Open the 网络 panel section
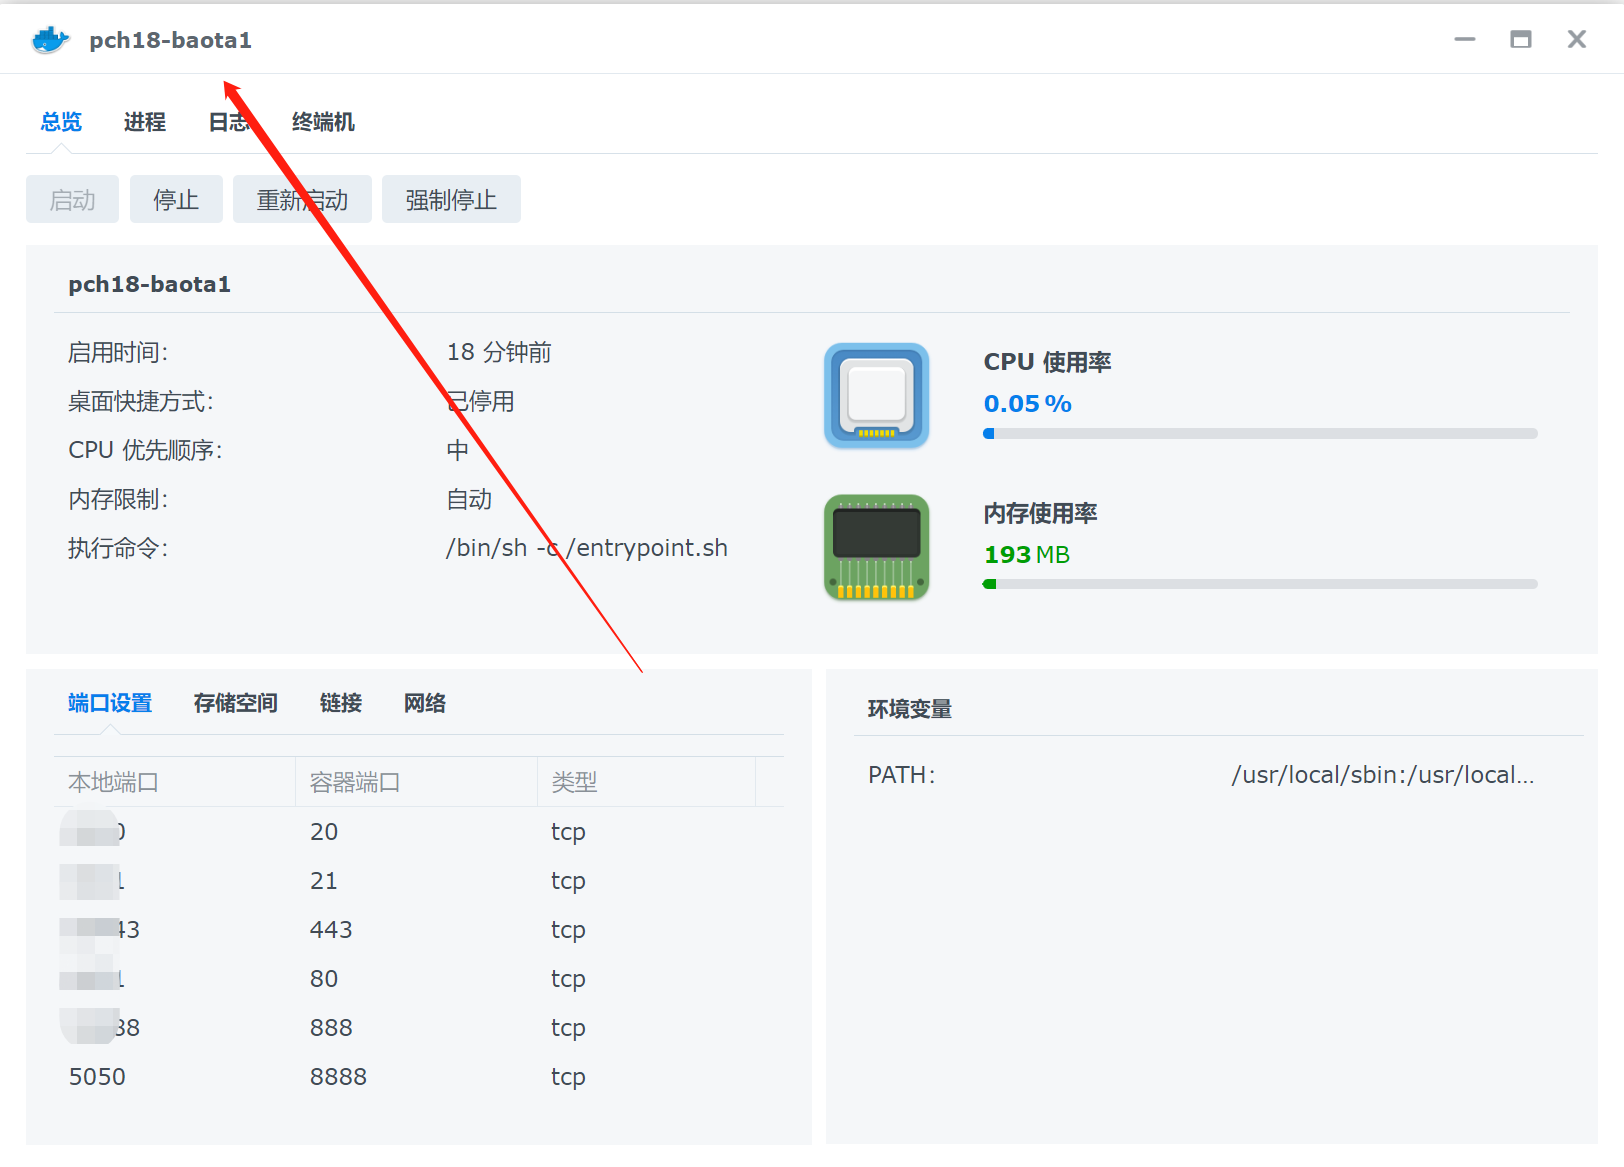The height and width of the screenshot is (1167, 1624). [x=423, y=702]
